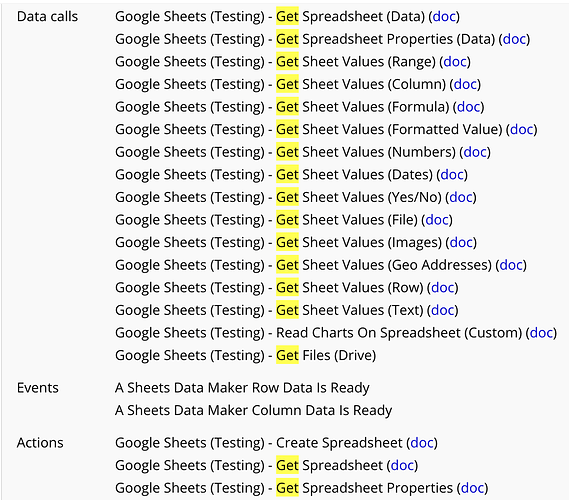Open doc for Get Sheet Values (Numbers)
Screen dimensions: 569x500
click(x=475, y=152)
